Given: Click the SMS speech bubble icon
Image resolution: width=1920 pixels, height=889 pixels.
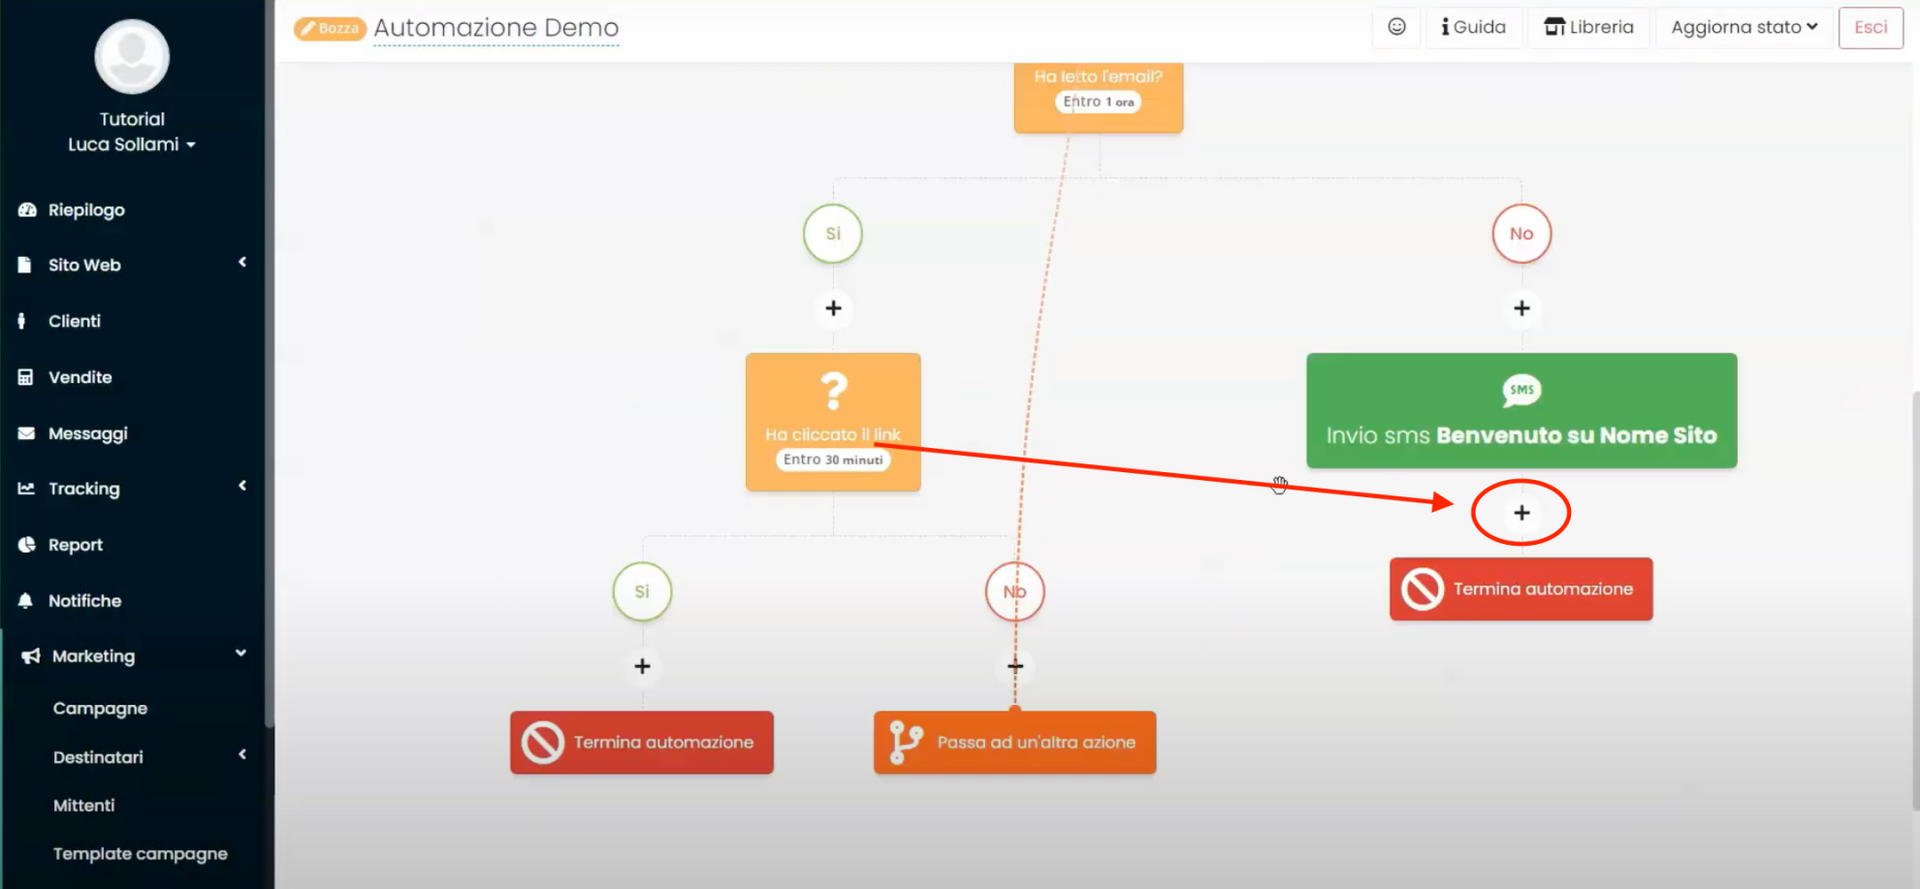Looking at the screenshot, I should [x=1521, y=390].
